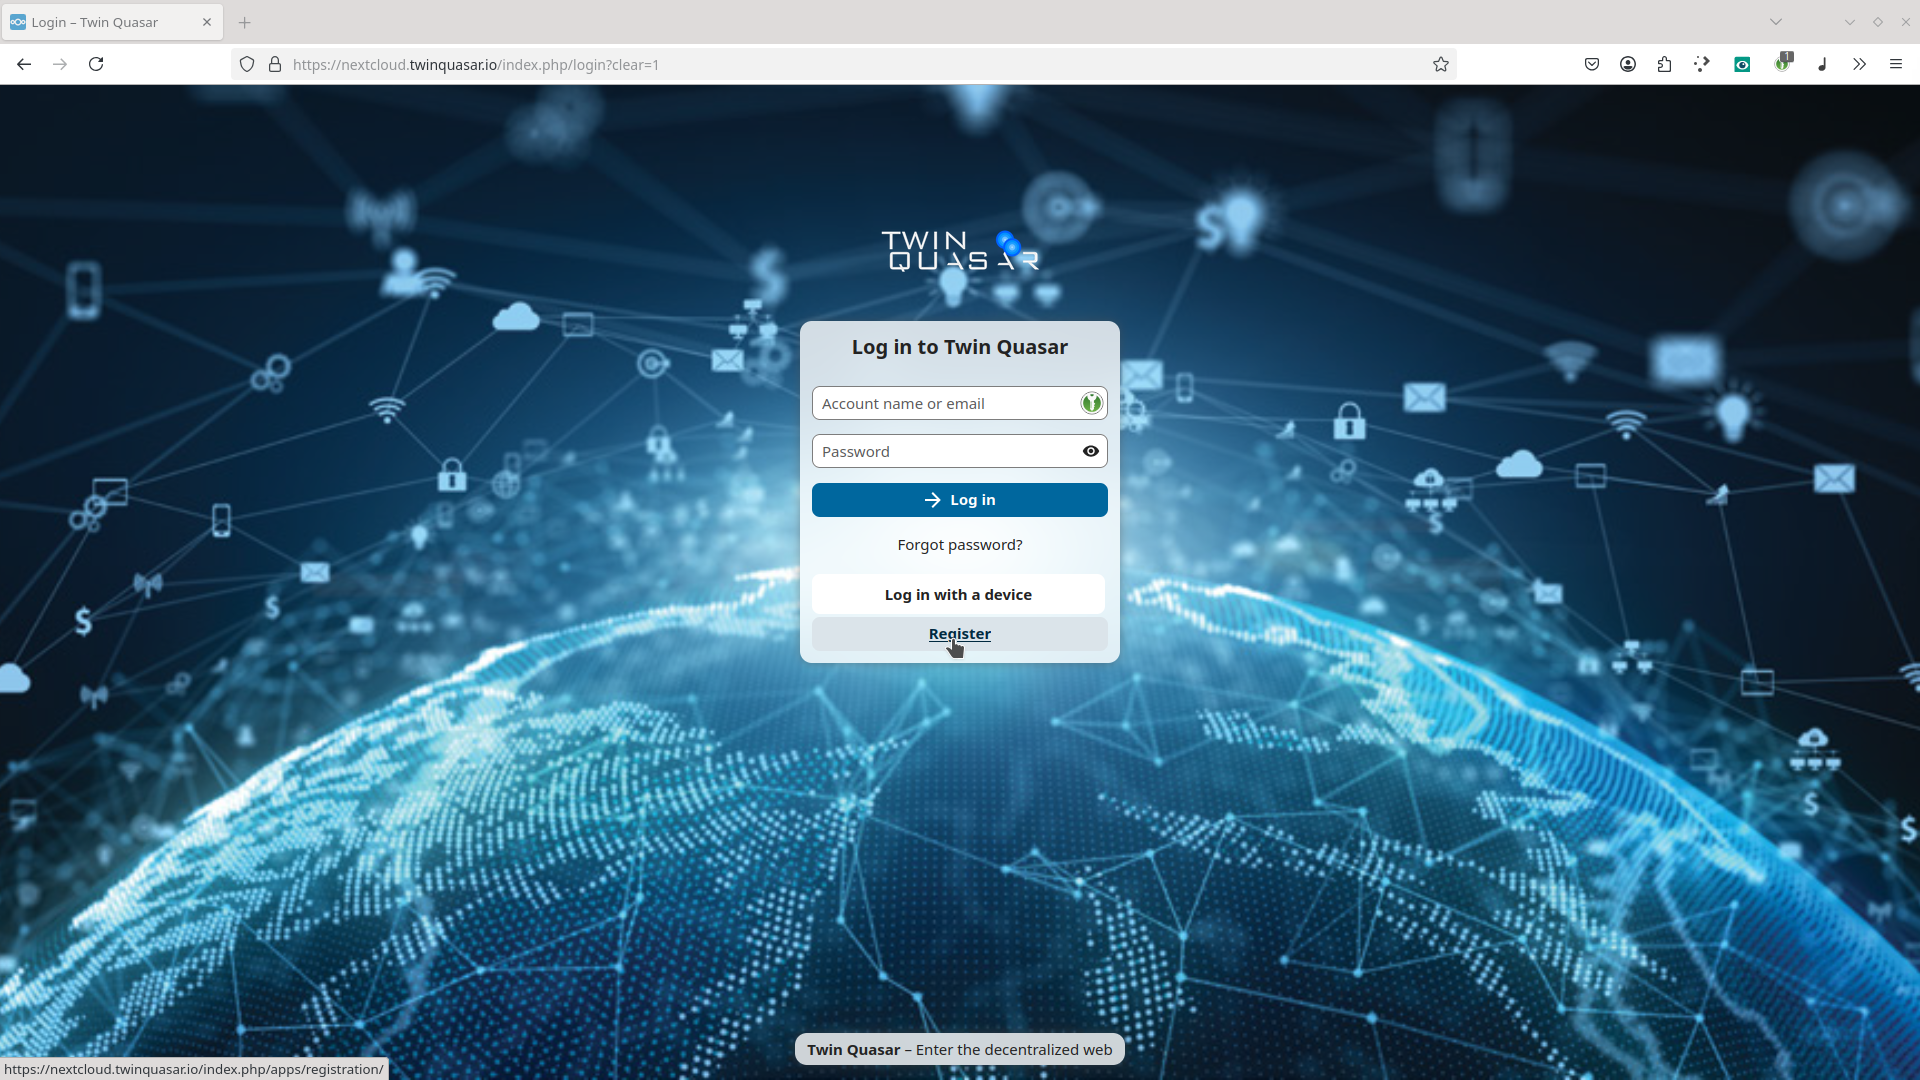
Task: Save page to Pocket
Action: tap(1592, 64)
